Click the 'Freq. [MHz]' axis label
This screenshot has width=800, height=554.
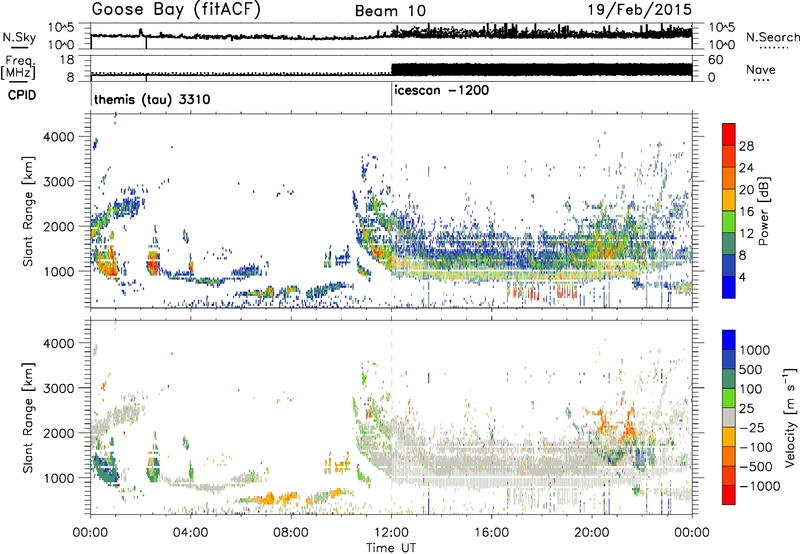pos(18,67)
